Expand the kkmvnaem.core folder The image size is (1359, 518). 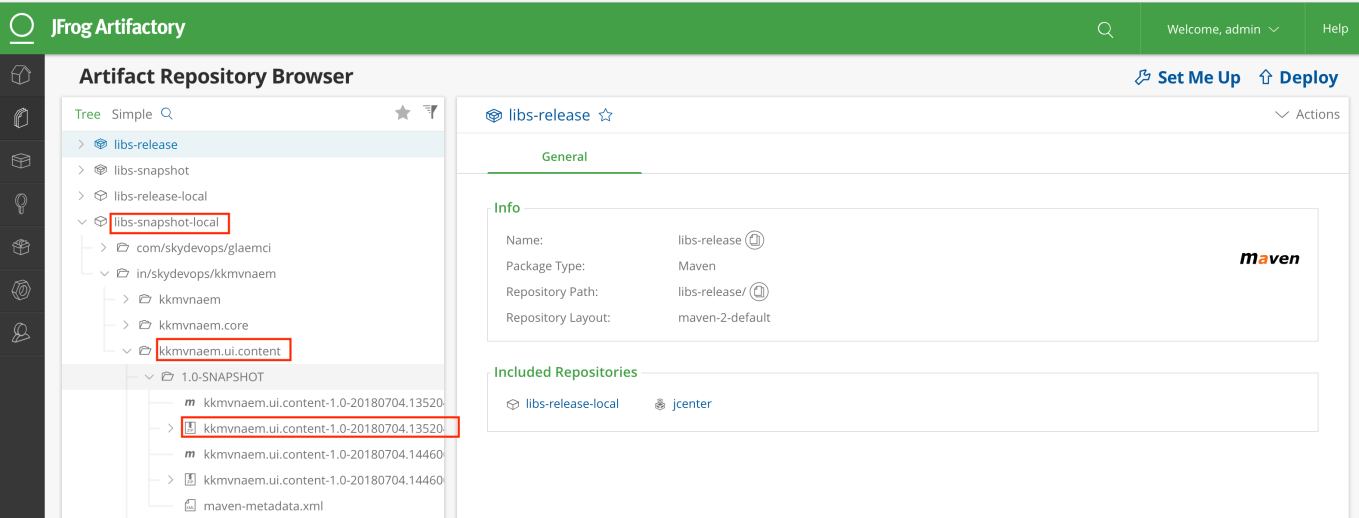click(126, 325)
